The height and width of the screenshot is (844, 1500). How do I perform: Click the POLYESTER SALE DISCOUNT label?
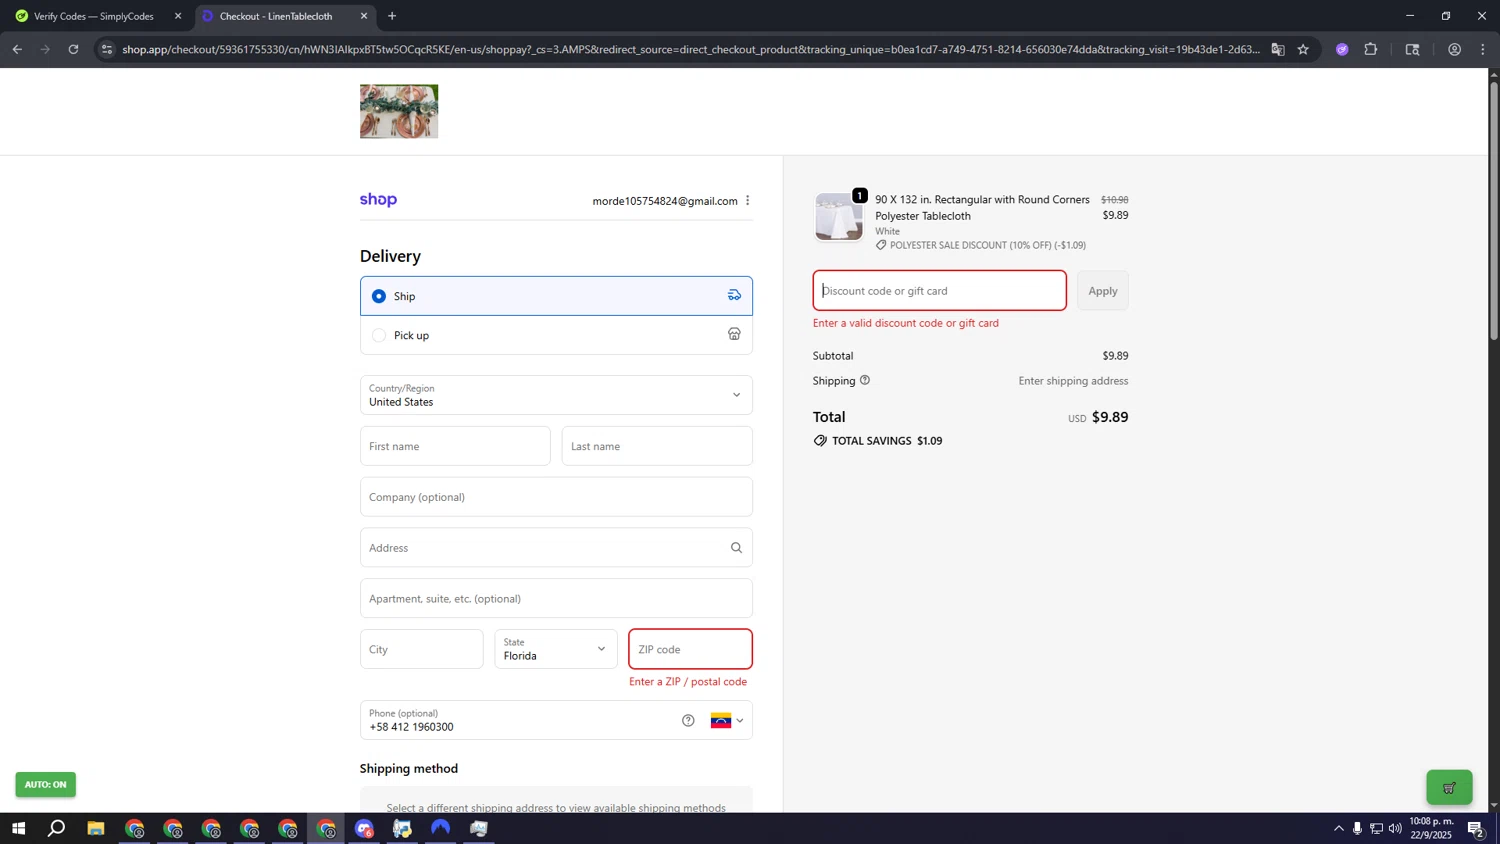[x=988, y=245]
